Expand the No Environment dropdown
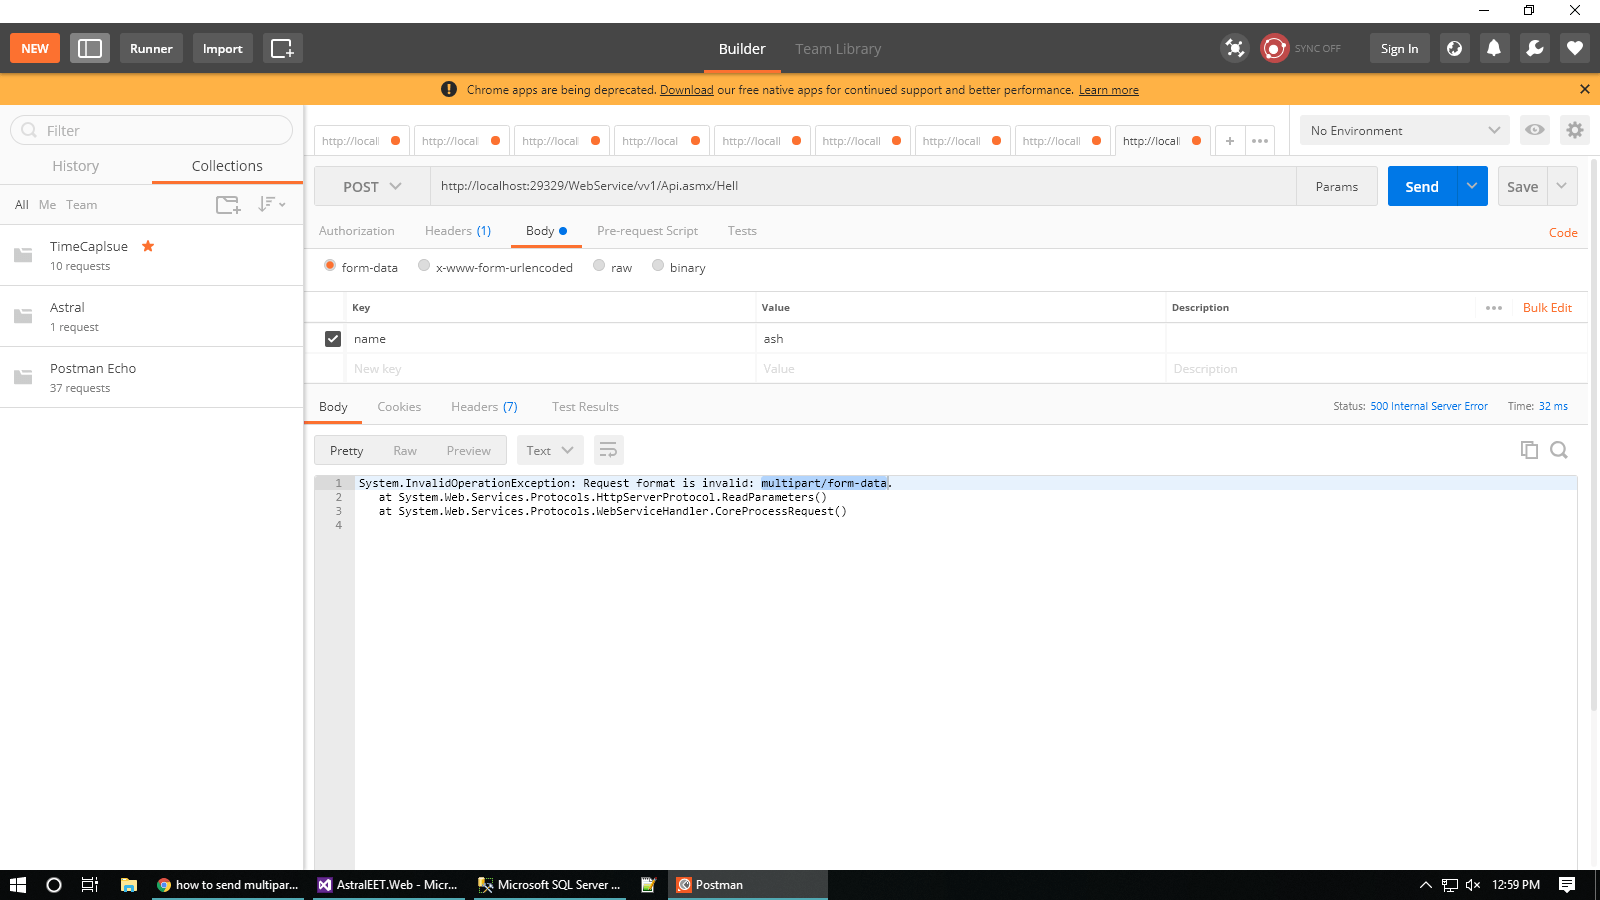The width and height of the screenshot is (1600, 900). pos(1404,130)
